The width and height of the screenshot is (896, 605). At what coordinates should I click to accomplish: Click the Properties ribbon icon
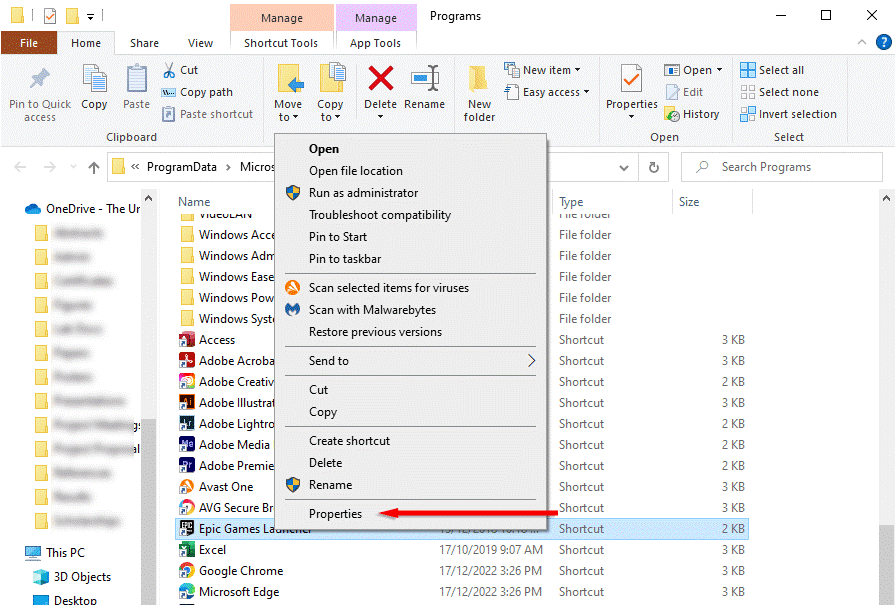631,79
